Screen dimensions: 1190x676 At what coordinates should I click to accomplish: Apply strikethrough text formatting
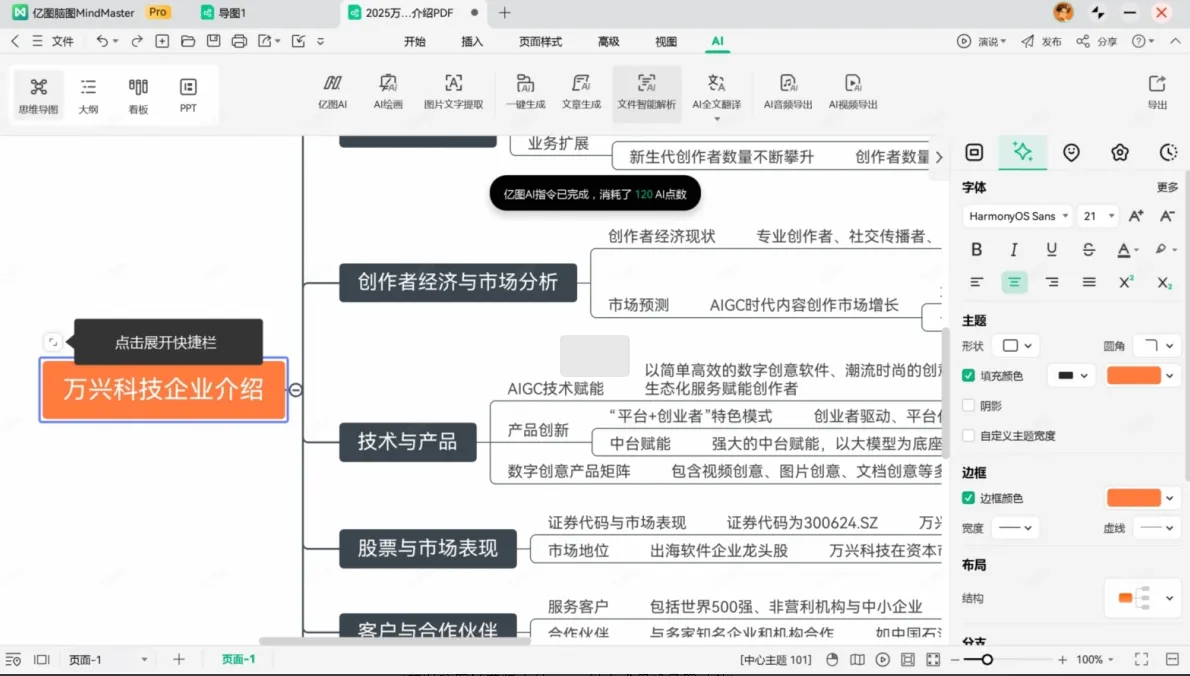(x=1088, y=249)
